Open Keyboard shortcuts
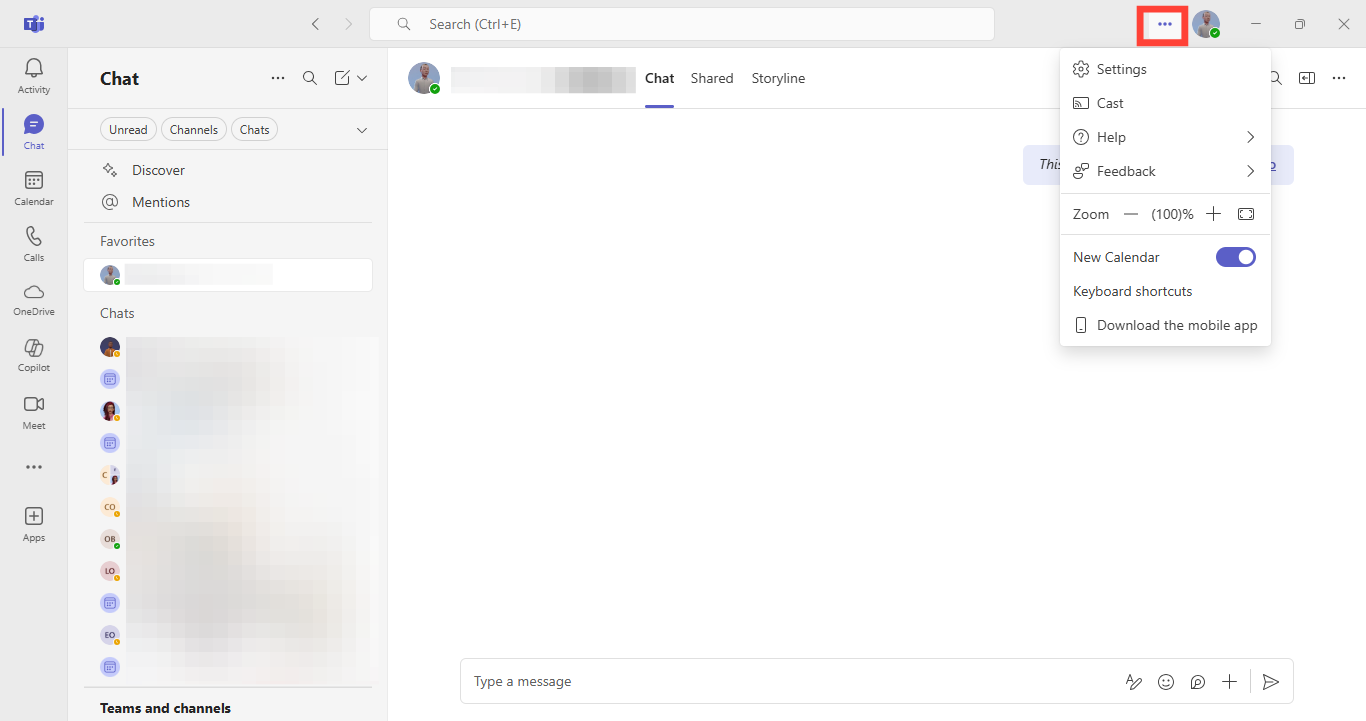 pyautogui.click(x=1132, y=291)
